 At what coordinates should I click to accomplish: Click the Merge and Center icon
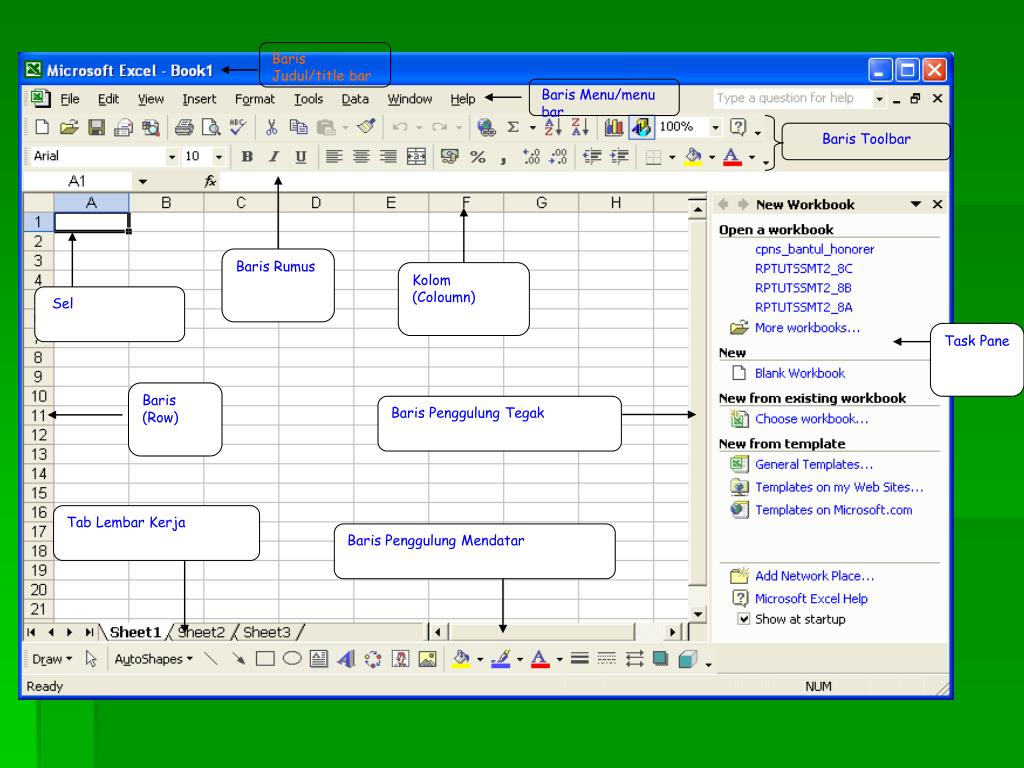point(416,156)
